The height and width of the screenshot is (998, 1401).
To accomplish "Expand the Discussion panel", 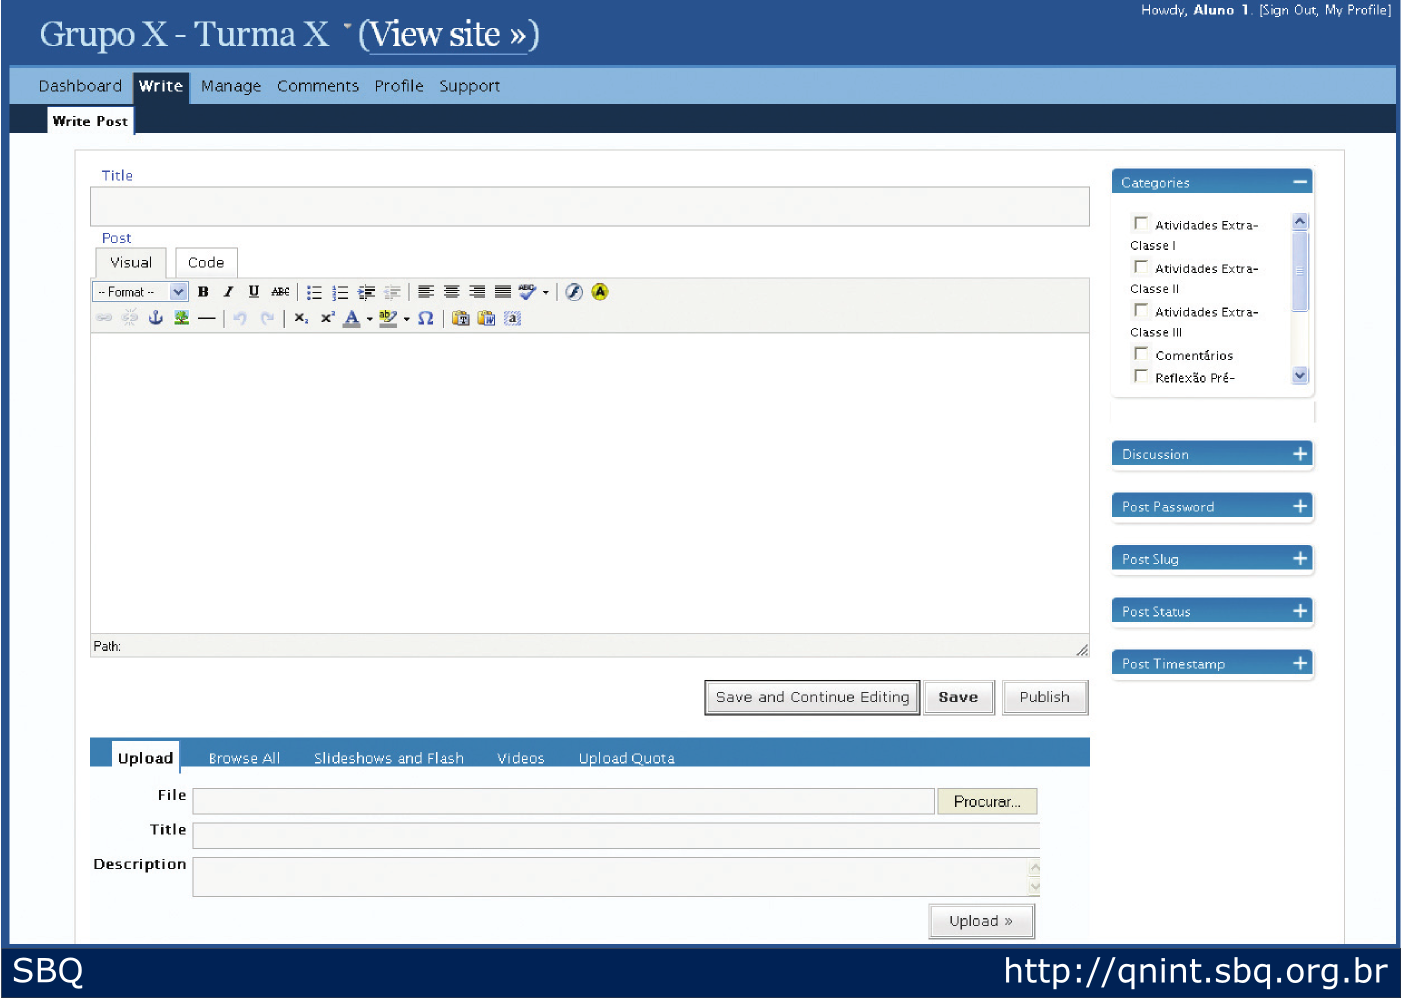I will click(1300, 454).
